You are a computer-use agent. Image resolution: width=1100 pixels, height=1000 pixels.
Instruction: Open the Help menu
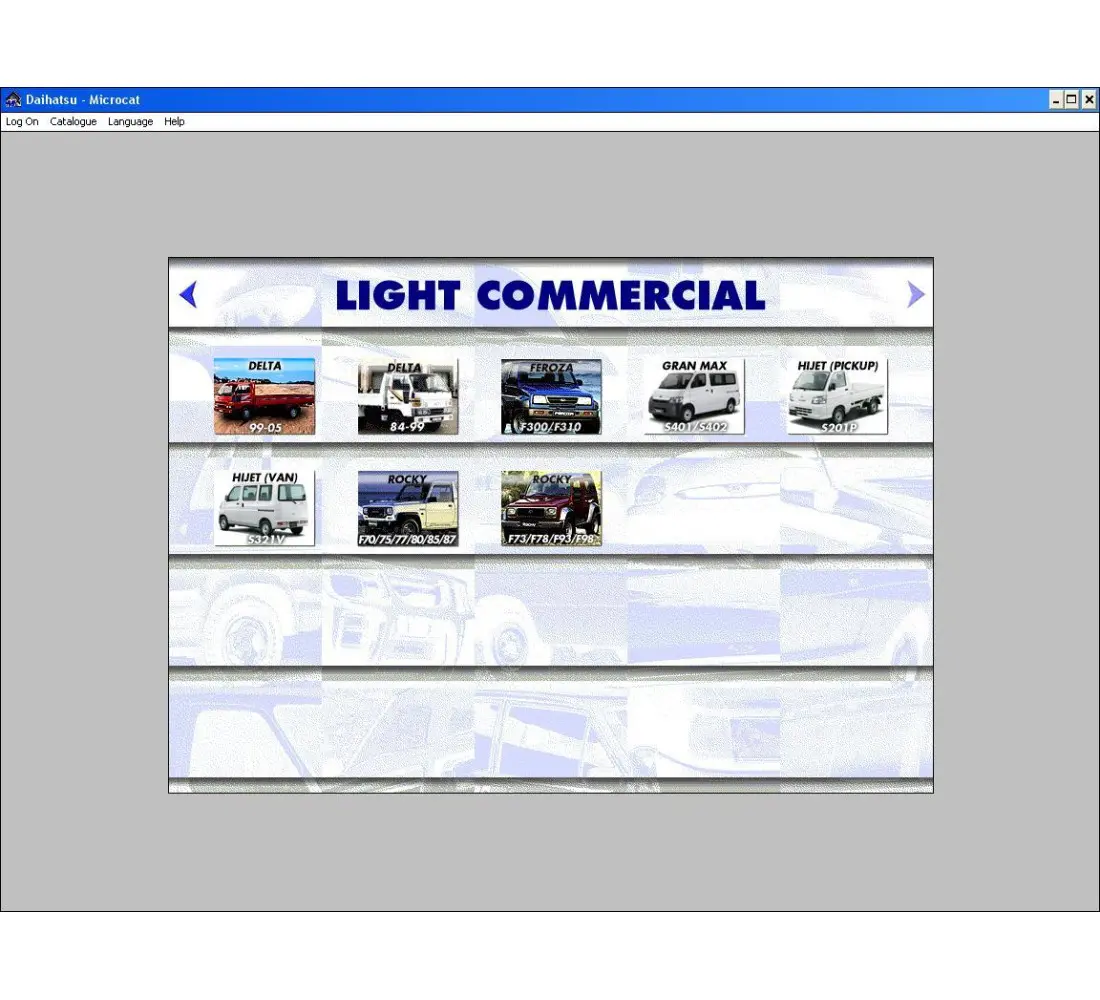point(174,121)
